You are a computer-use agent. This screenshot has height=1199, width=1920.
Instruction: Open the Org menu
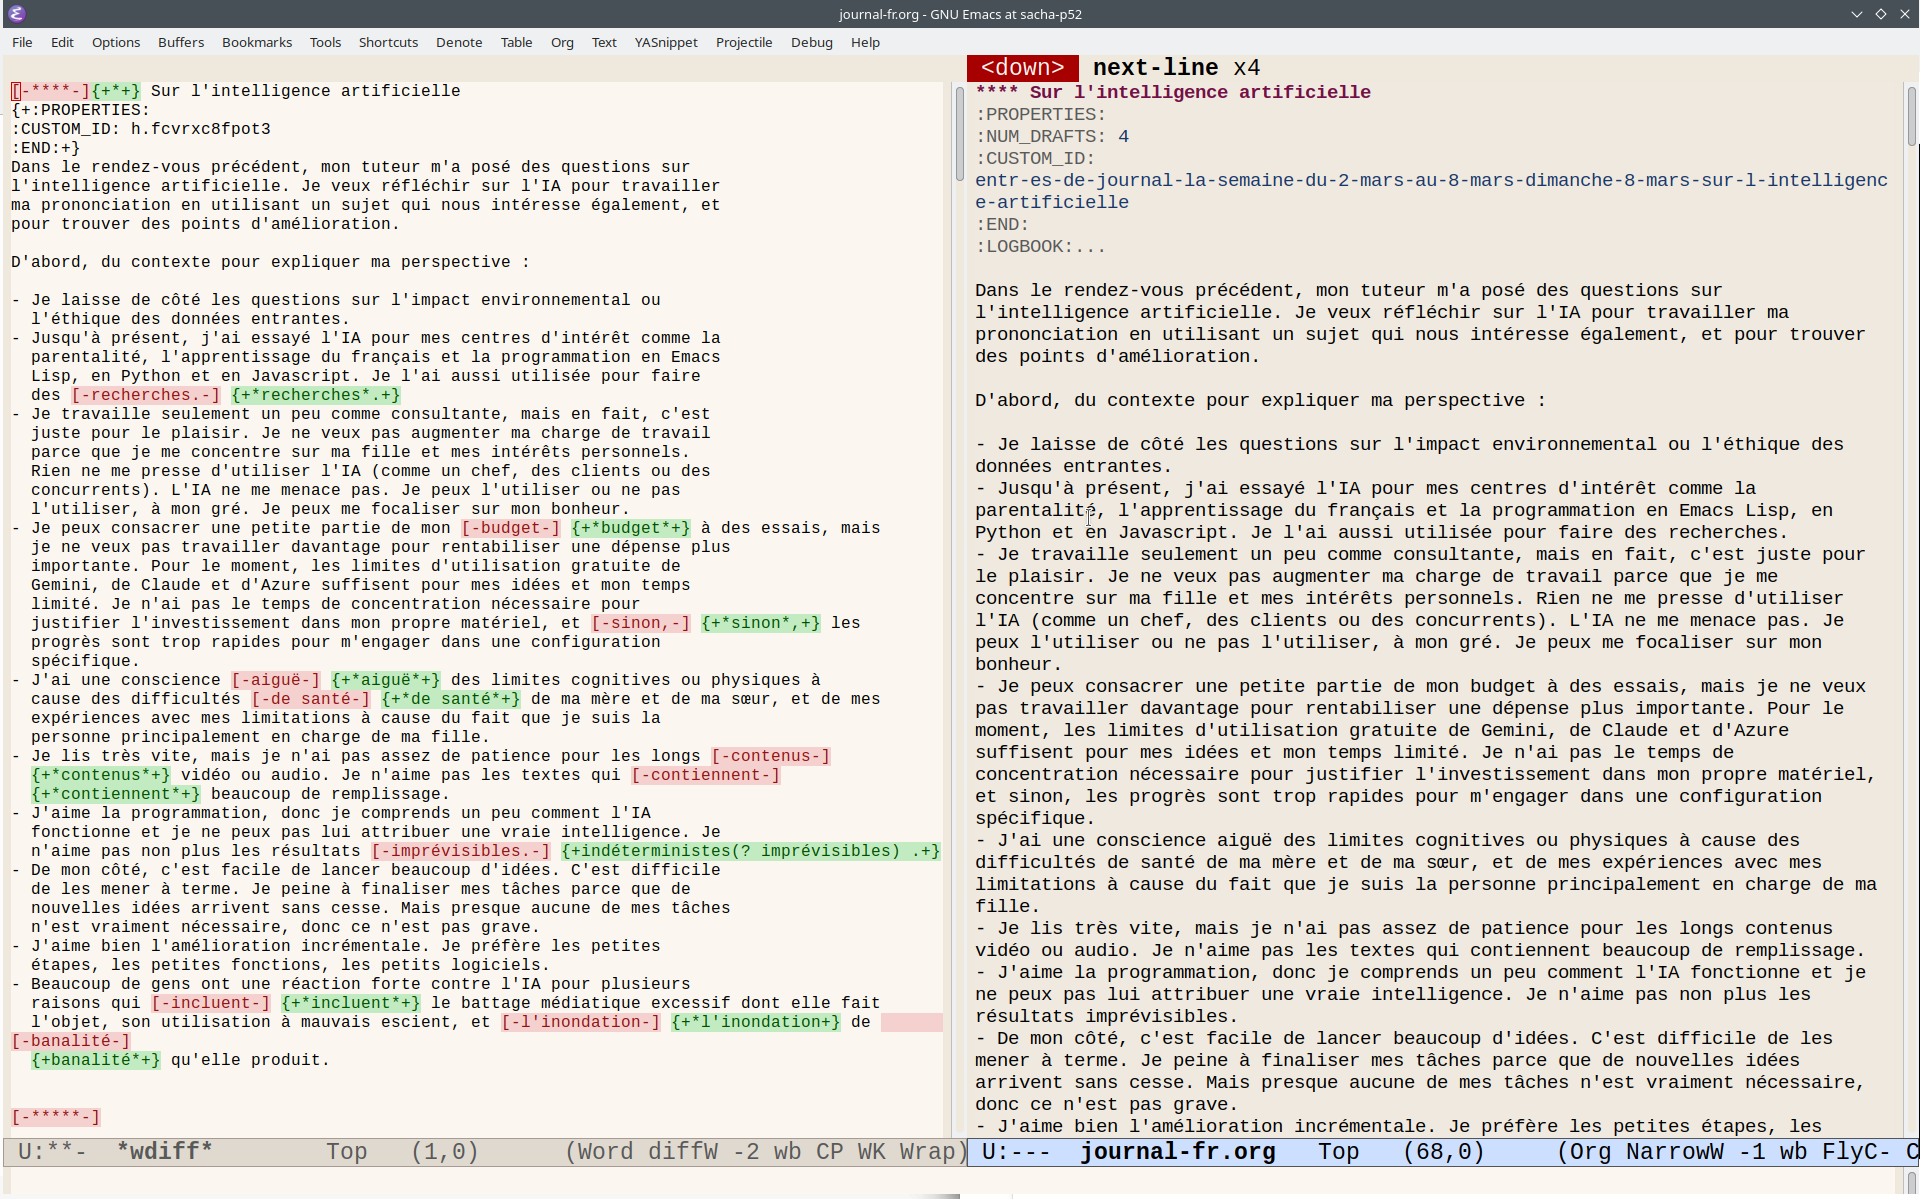point(562,42)
